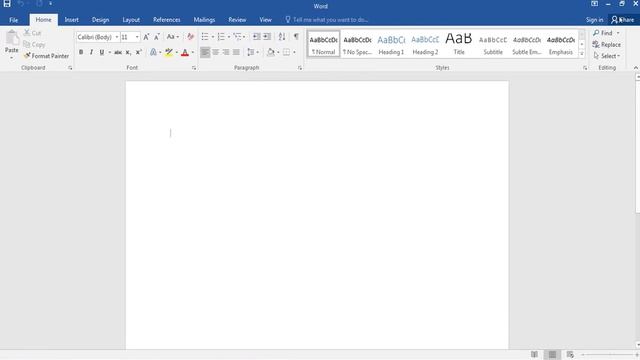
Task: Click the Paste clipboard icon
Action: coord(11,38)
